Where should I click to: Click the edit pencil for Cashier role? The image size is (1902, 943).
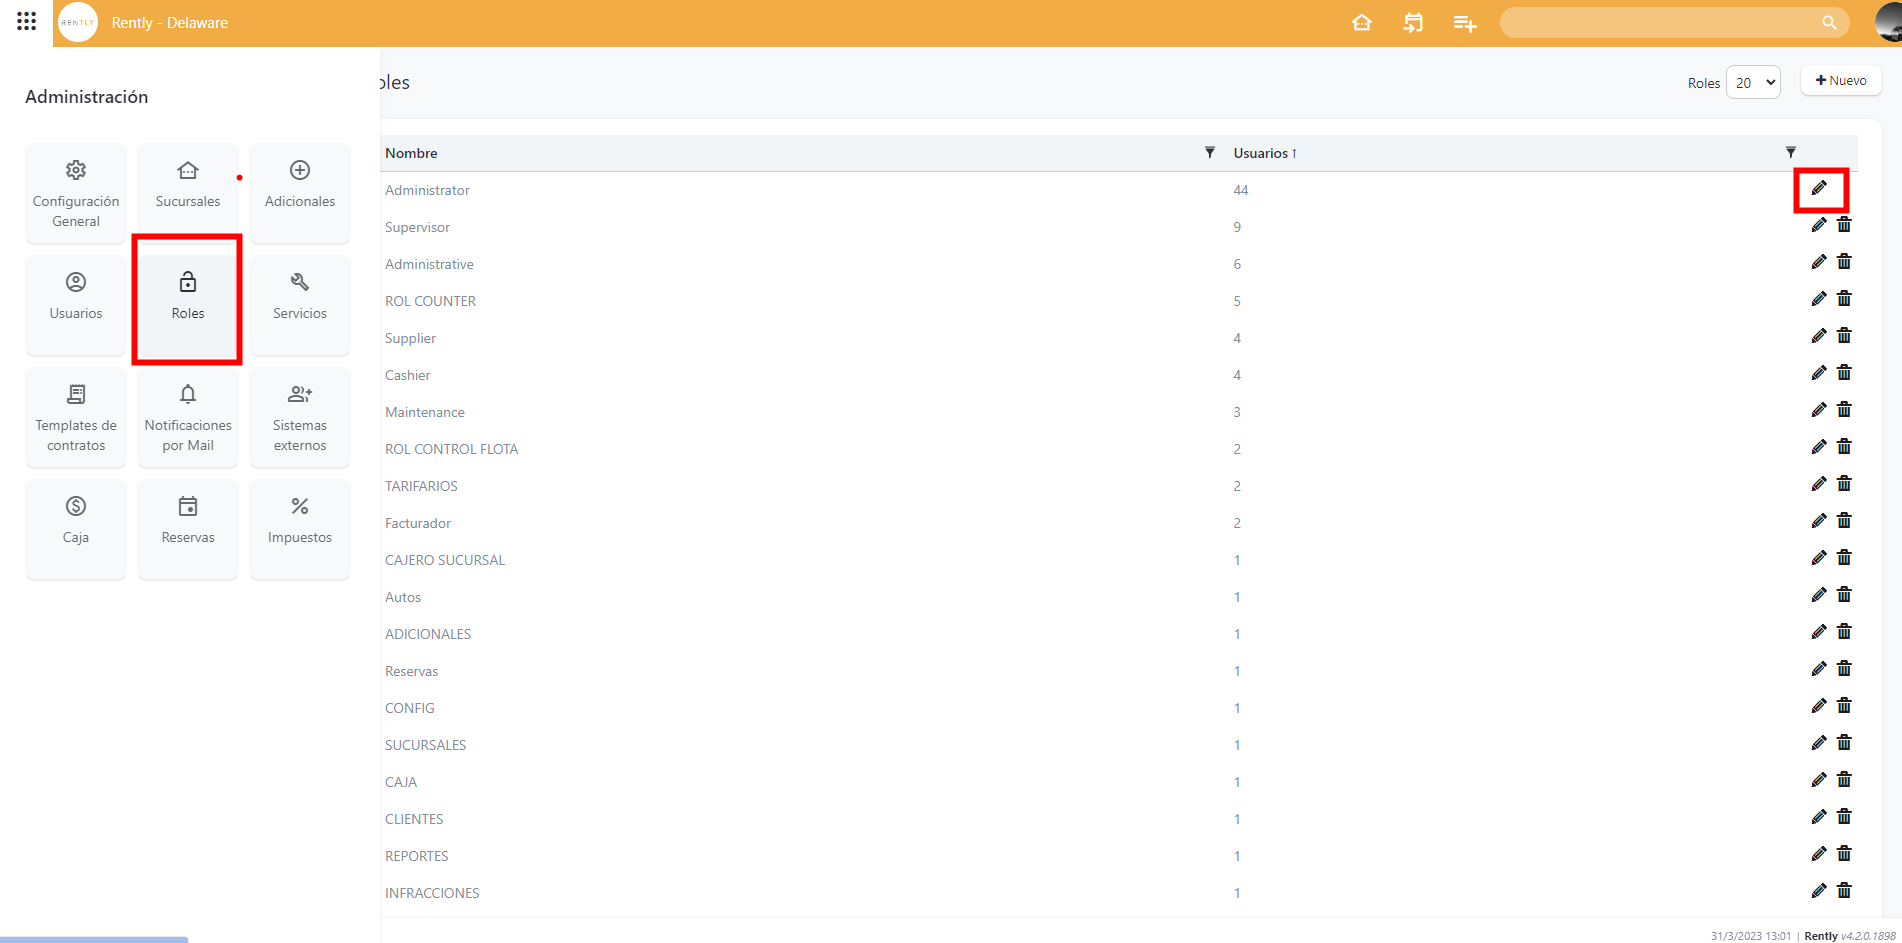click(1819, 373)
